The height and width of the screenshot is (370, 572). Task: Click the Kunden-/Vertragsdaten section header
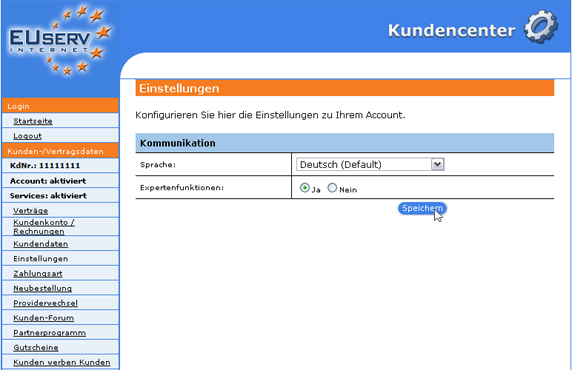(x=60, y=151)
